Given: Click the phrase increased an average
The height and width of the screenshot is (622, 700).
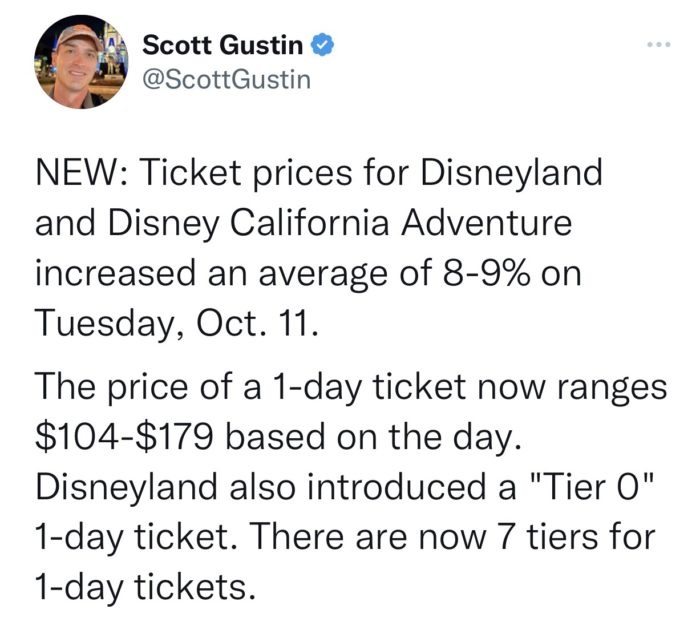Looking at the screenshot, I should 212,274.
